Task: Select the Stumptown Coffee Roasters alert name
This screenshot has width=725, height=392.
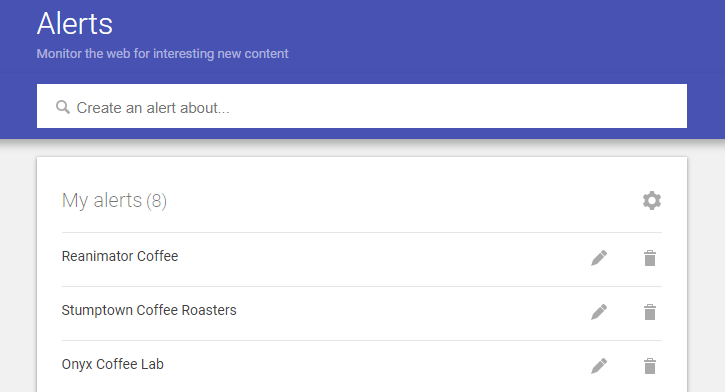Action: pos(149,310)
